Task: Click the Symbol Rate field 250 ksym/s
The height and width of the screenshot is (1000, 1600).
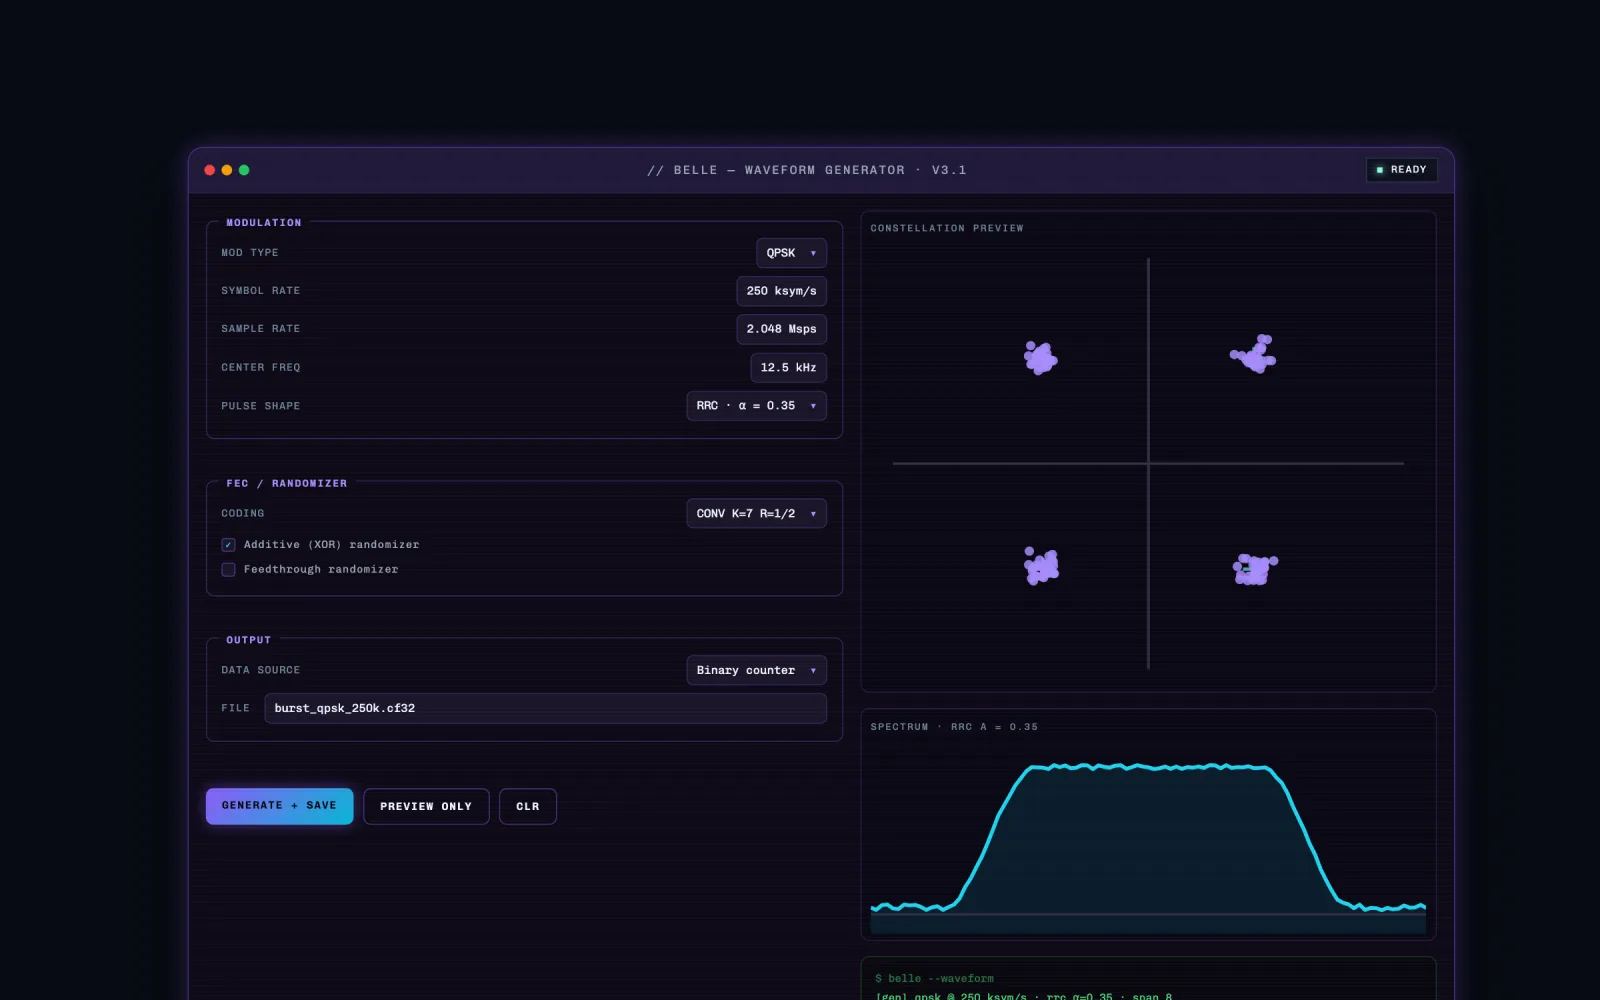Action: (x=781, y=291)
